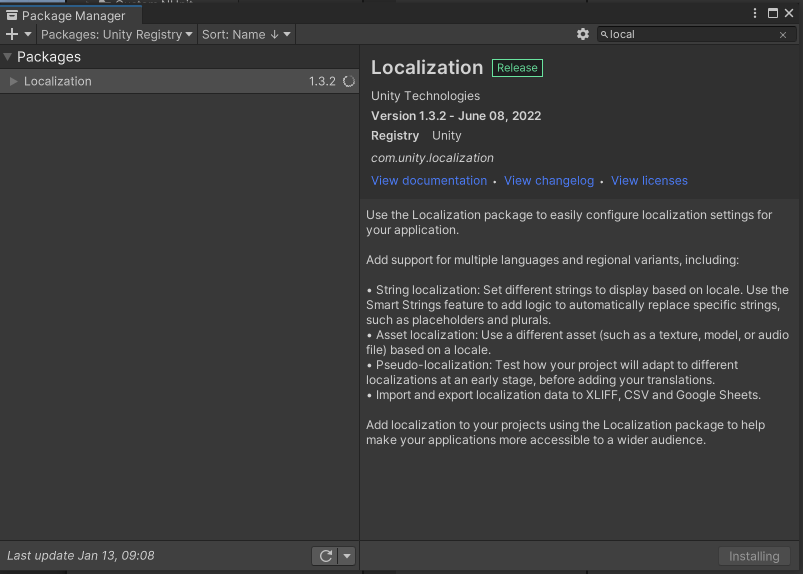Image resolution: width=803 pixels, height=574 pixels.
Task: Click the Installing button
Action: click(754, 556)
